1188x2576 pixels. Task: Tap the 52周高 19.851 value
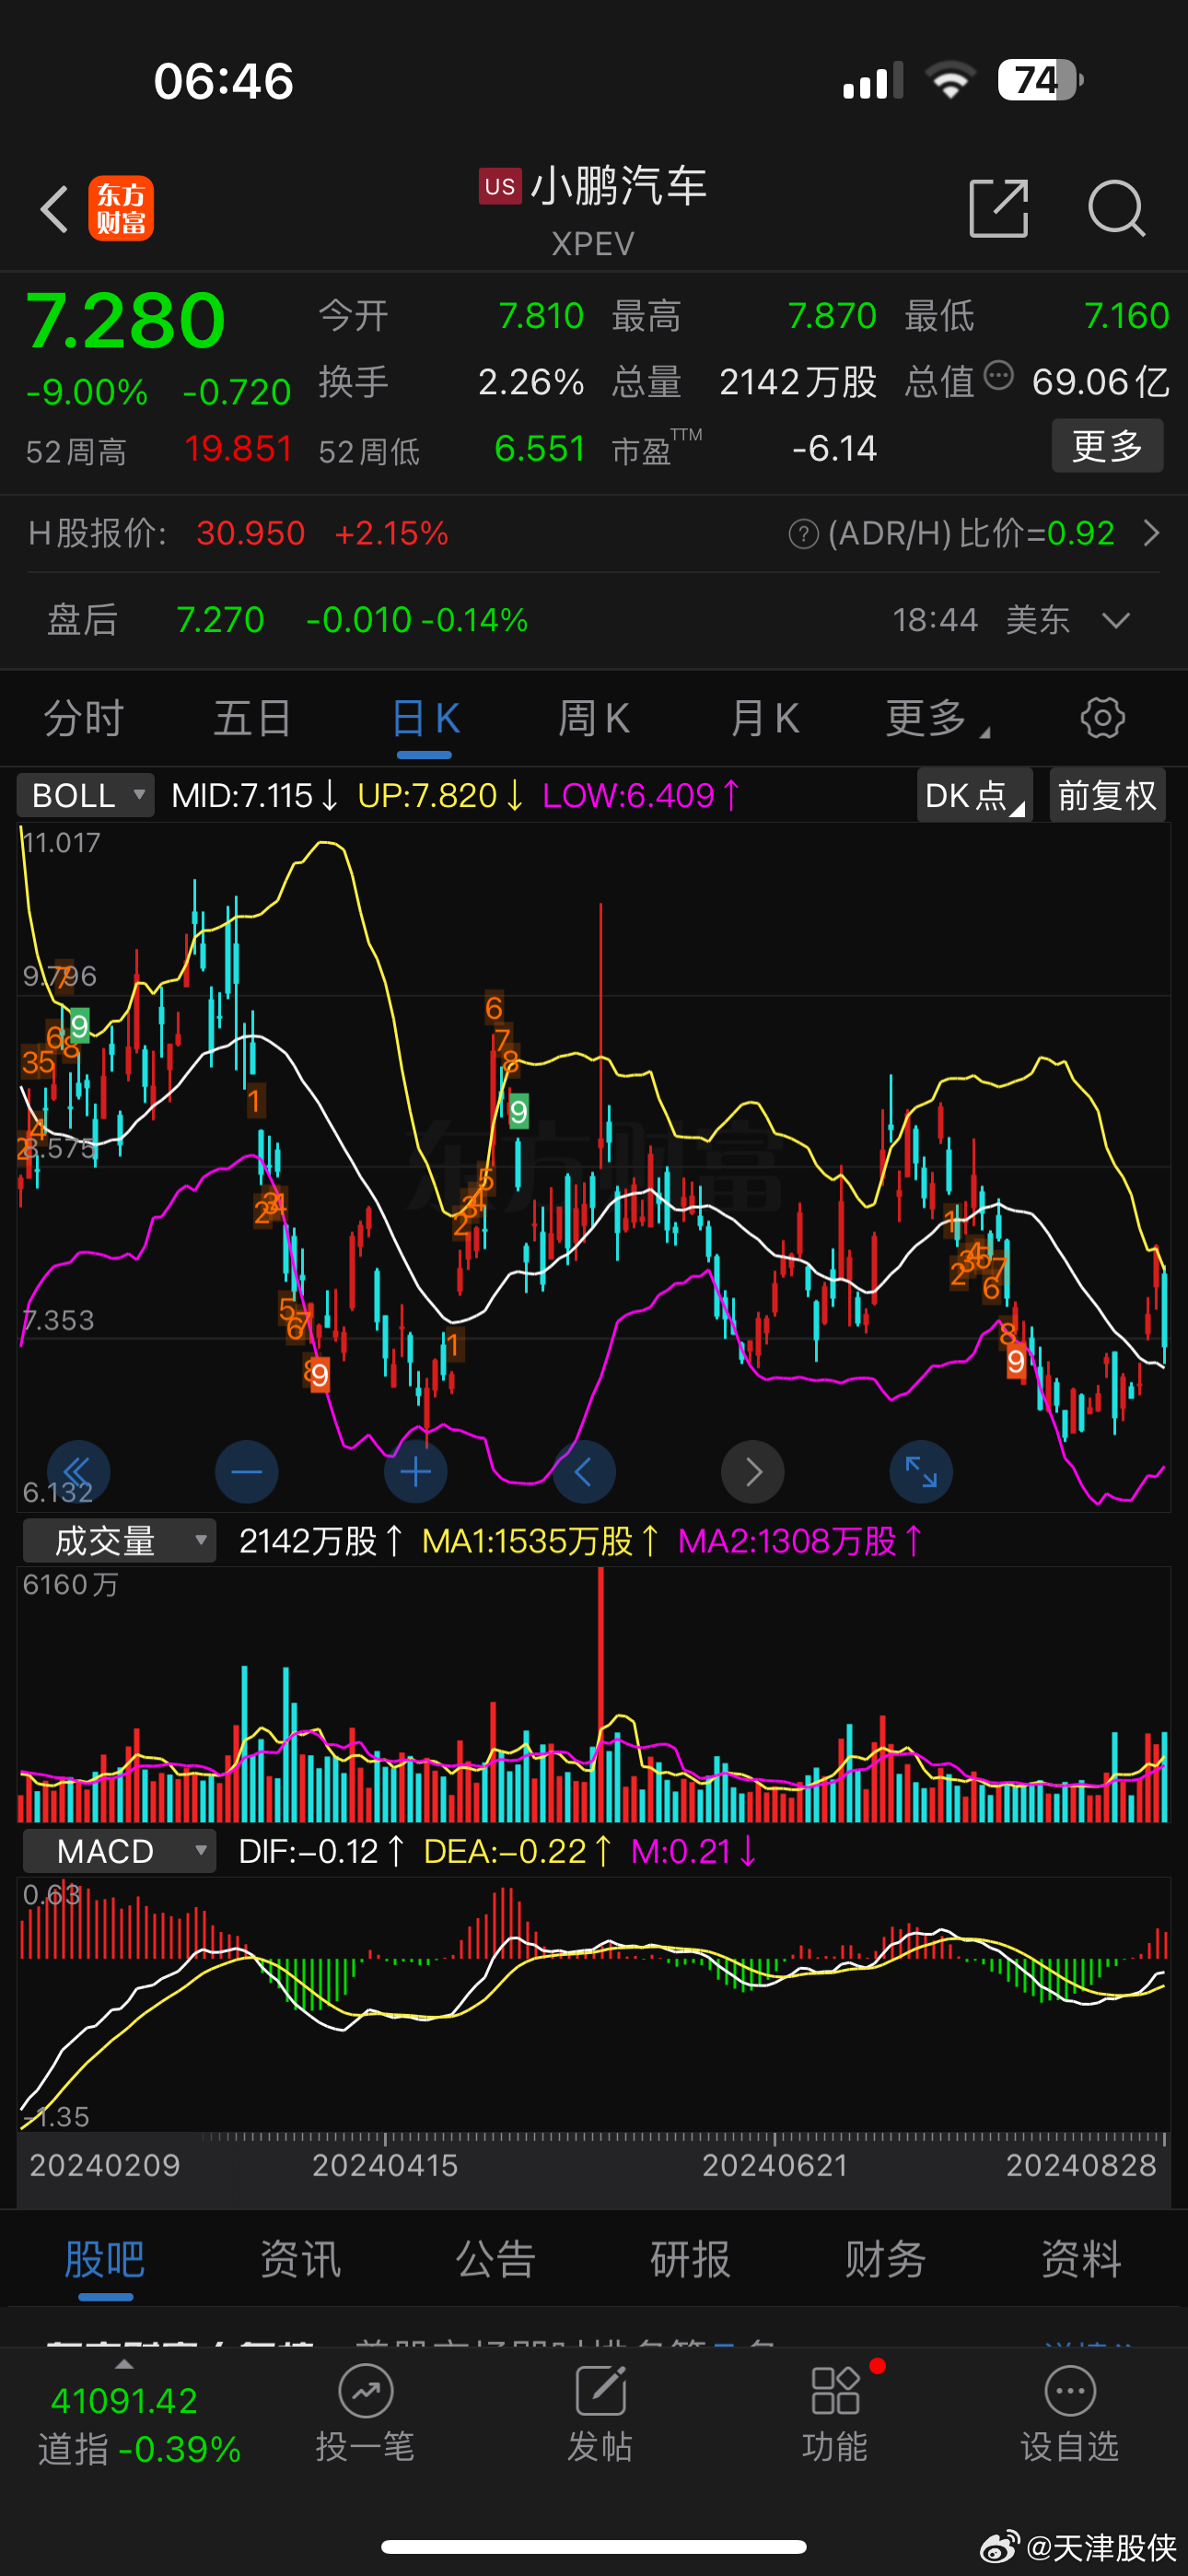click(x=238, y=449)
